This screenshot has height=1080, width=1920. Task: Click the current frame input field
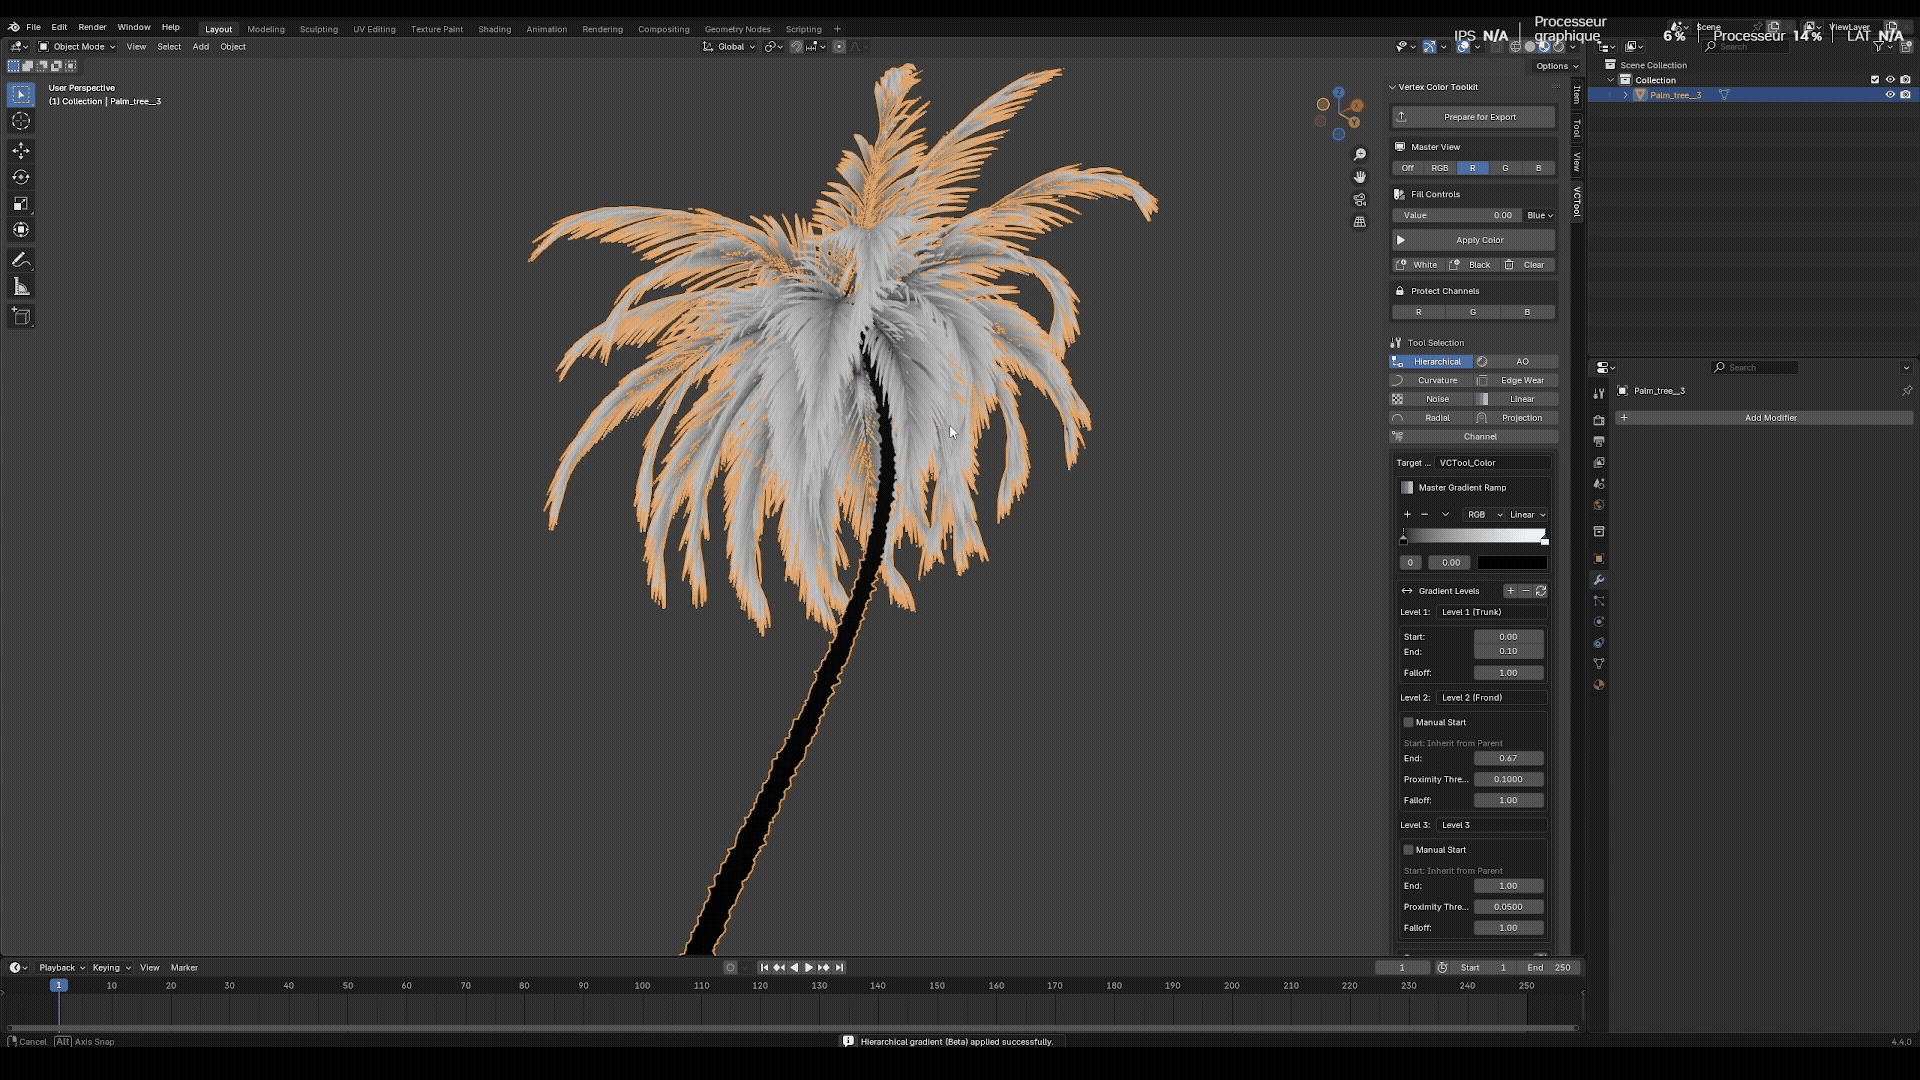[x=1403, y=967]
